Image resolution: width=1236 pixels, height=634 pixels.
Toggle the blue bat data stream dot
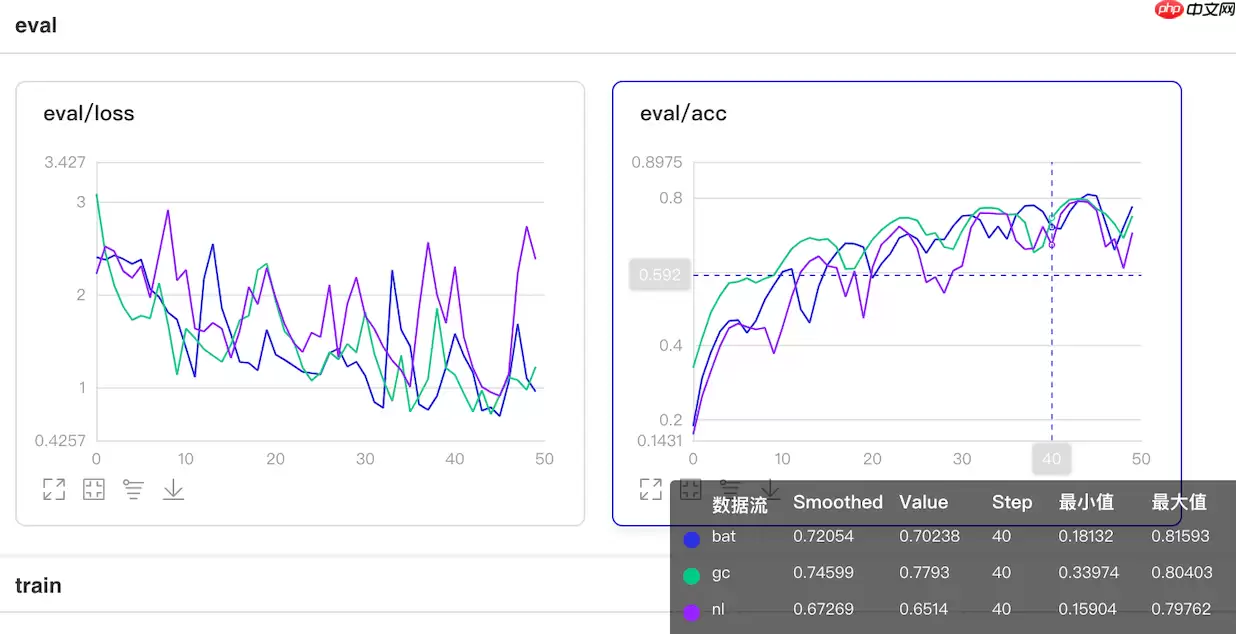[x=692, y=537]
